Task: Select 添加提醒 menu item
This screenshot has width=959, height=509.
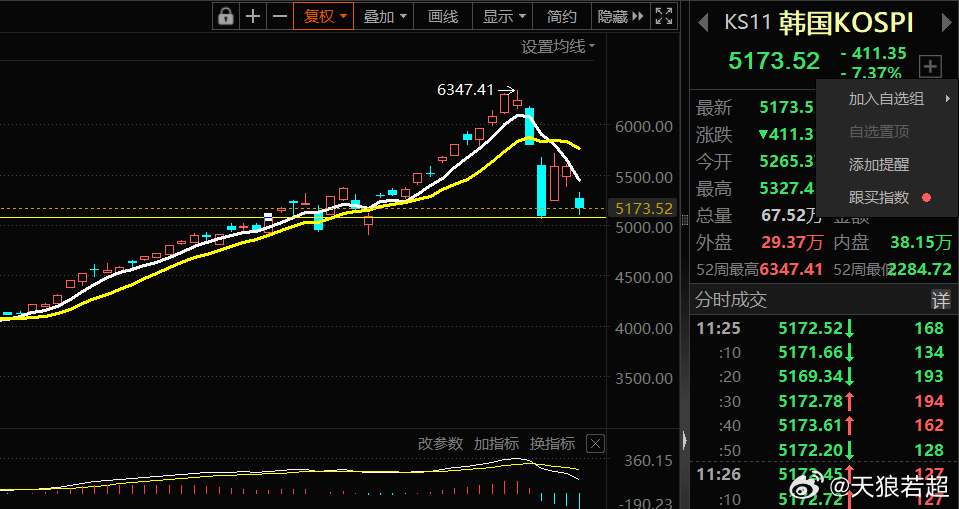Action: coord(887,165)
